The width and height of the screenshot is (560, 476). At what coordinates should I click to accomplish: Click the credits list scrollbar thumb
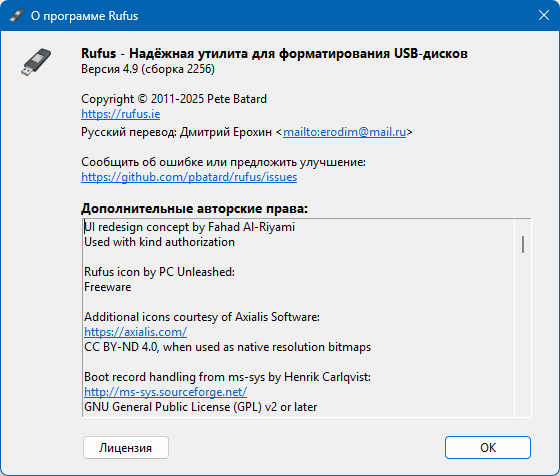523,244
